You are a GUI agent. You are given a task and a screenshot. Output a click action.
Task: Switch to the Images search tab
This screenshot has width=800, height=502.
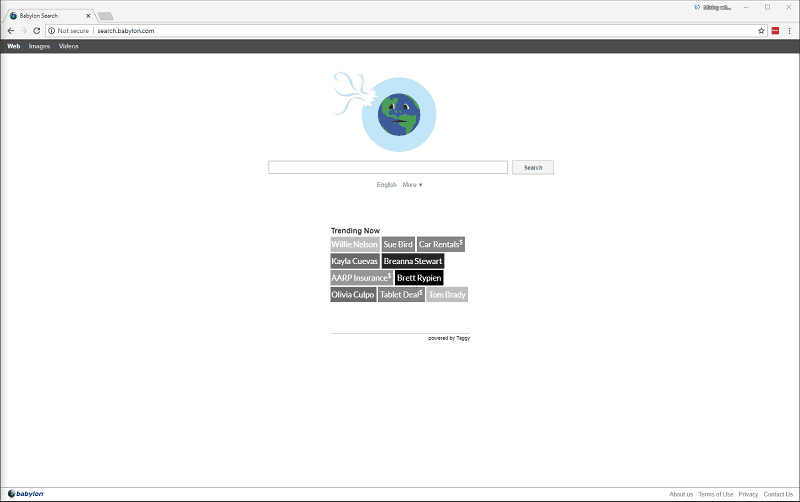tap(39, 46)
